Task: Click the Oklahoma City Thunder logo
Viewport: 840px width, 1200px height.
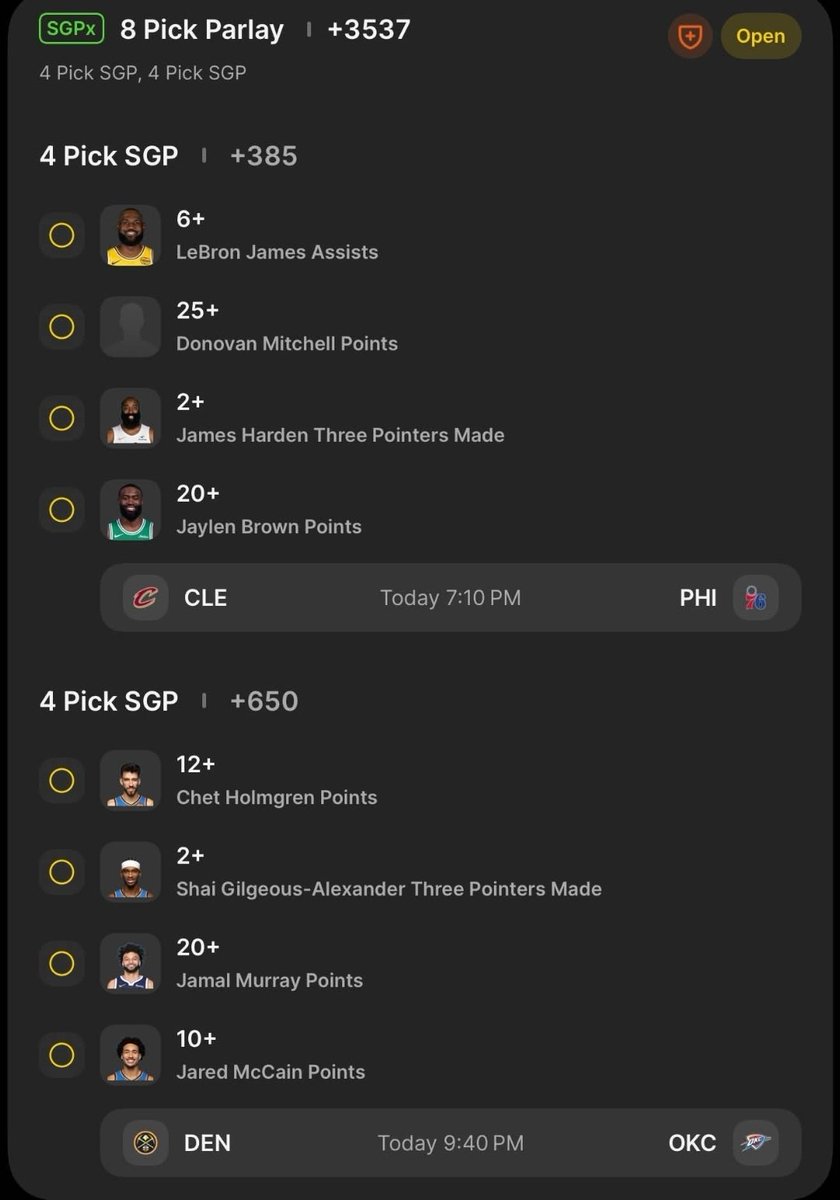Action: pyautogui.click(x=756, y=1143)
